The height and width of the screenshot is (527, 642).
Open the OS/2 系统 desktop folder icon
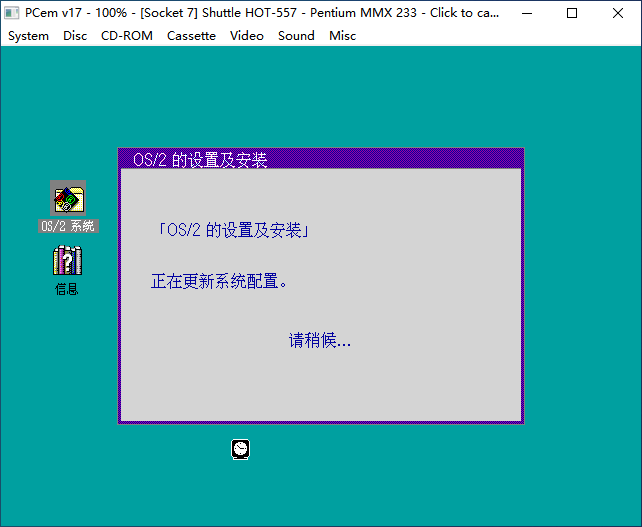(68, 198)
